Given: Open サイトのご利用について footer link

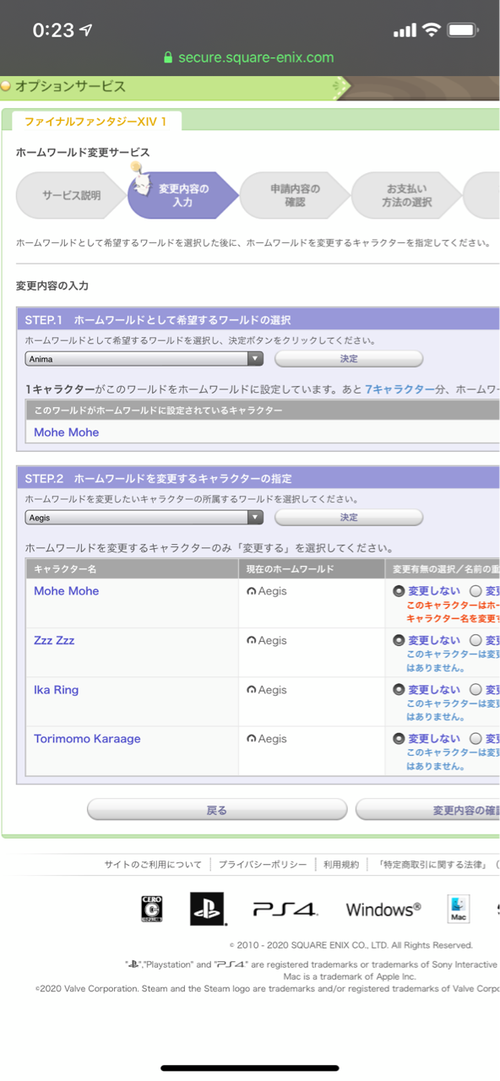Looking at the screenshot, I should 153,865.
